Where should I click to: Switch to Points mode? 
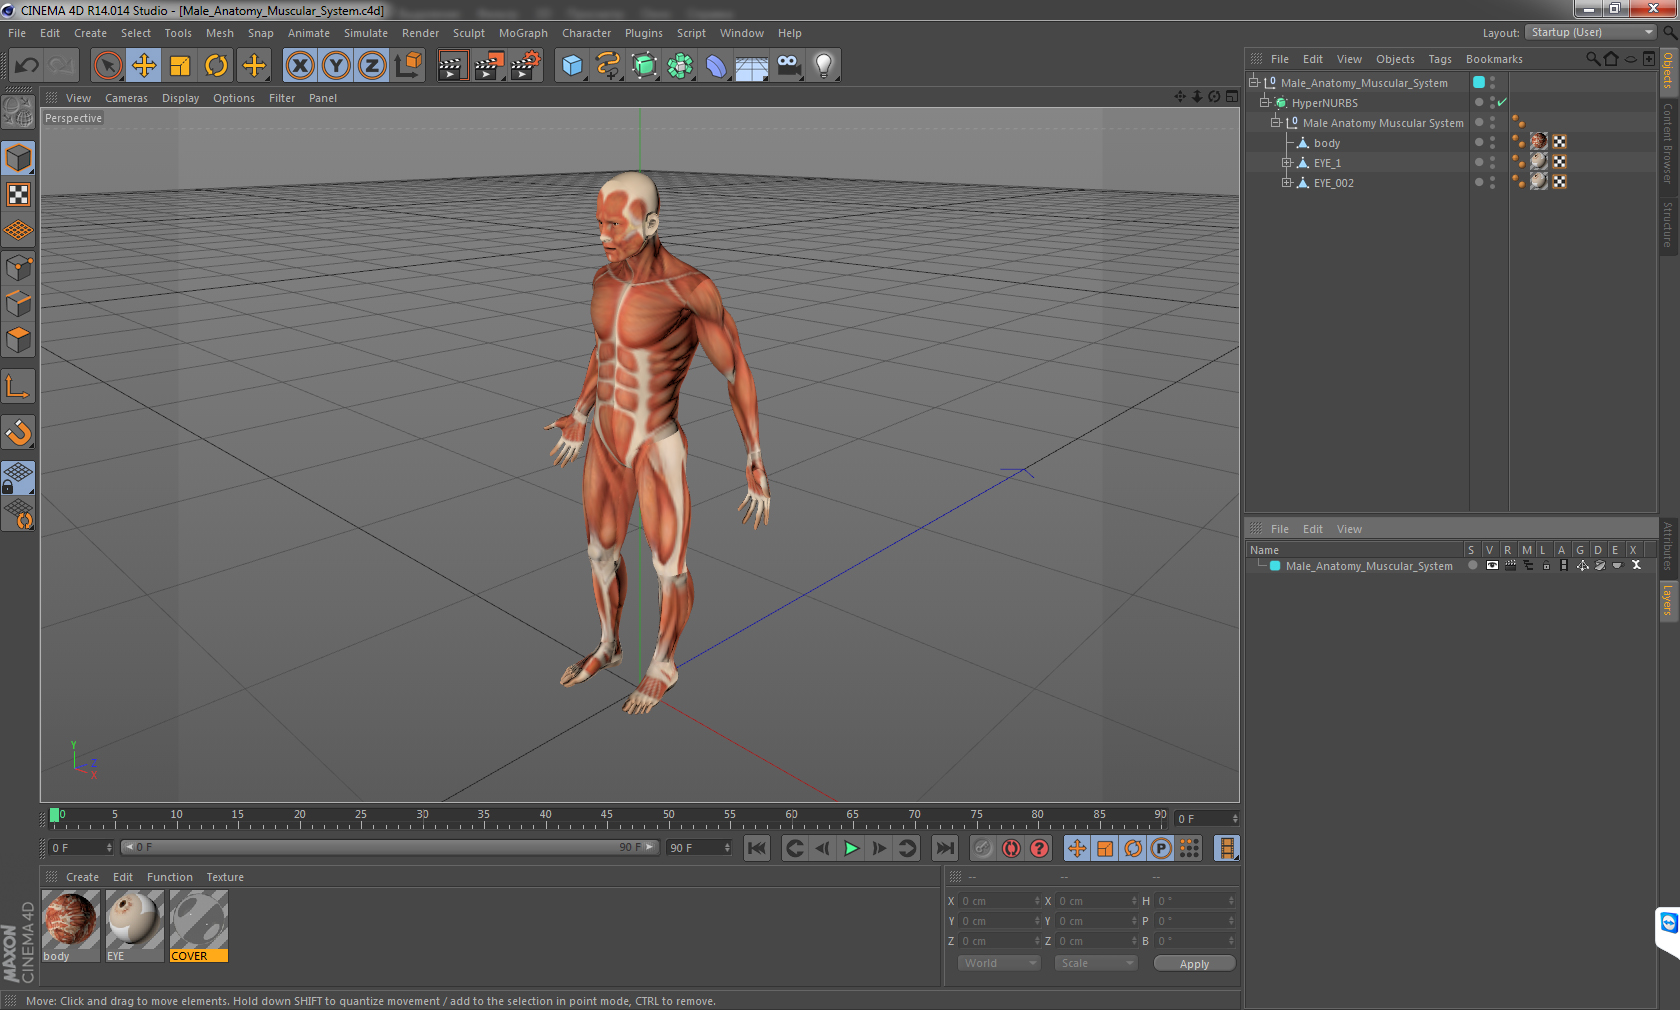(x=18, y=268)
